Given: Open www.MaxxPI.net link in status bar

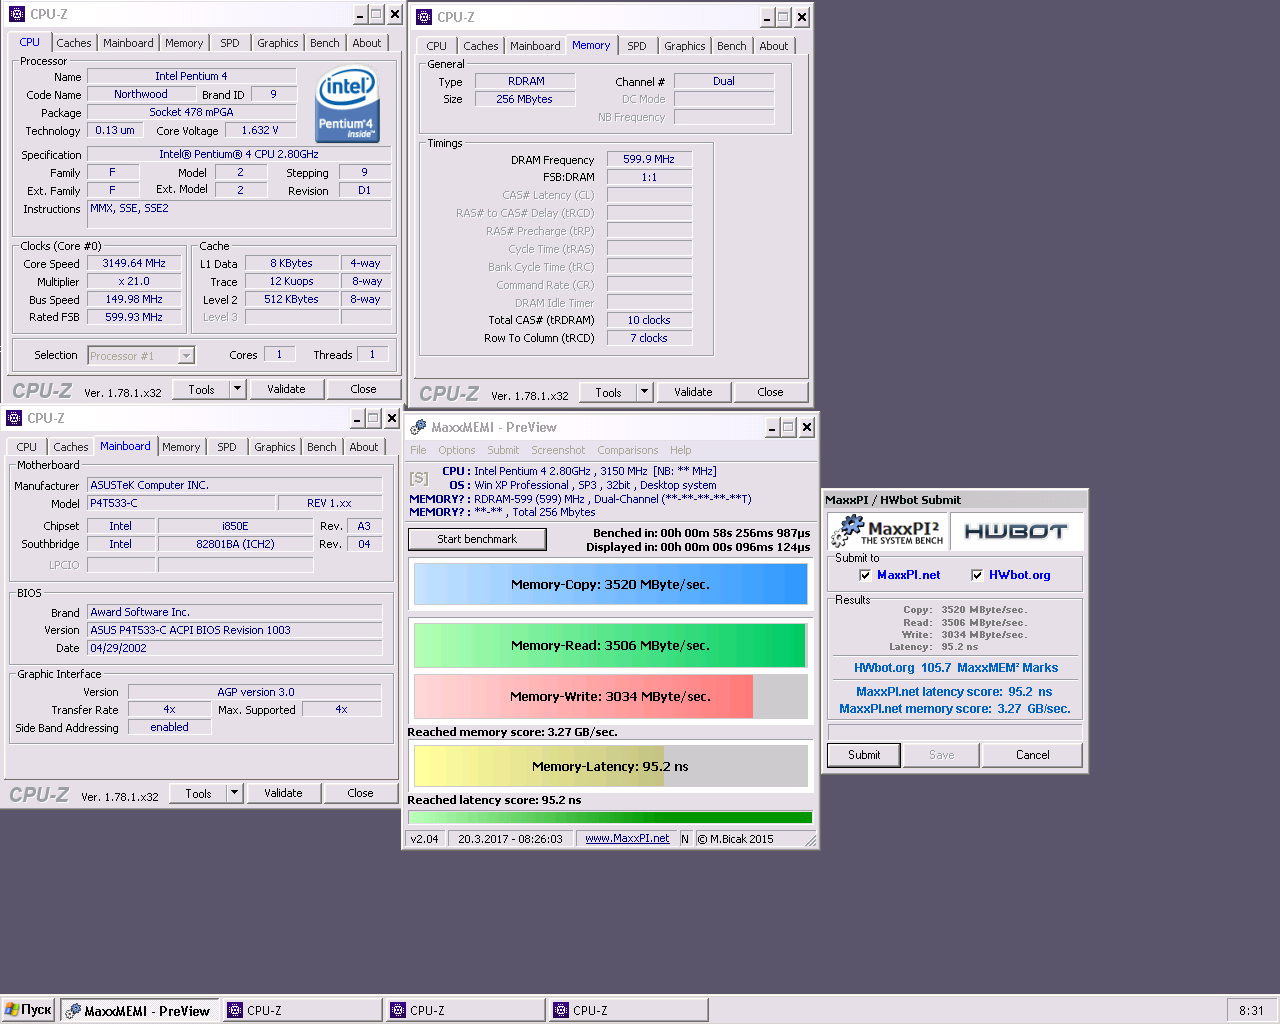Looking at the screenshot, I should (x=627, y=838).
